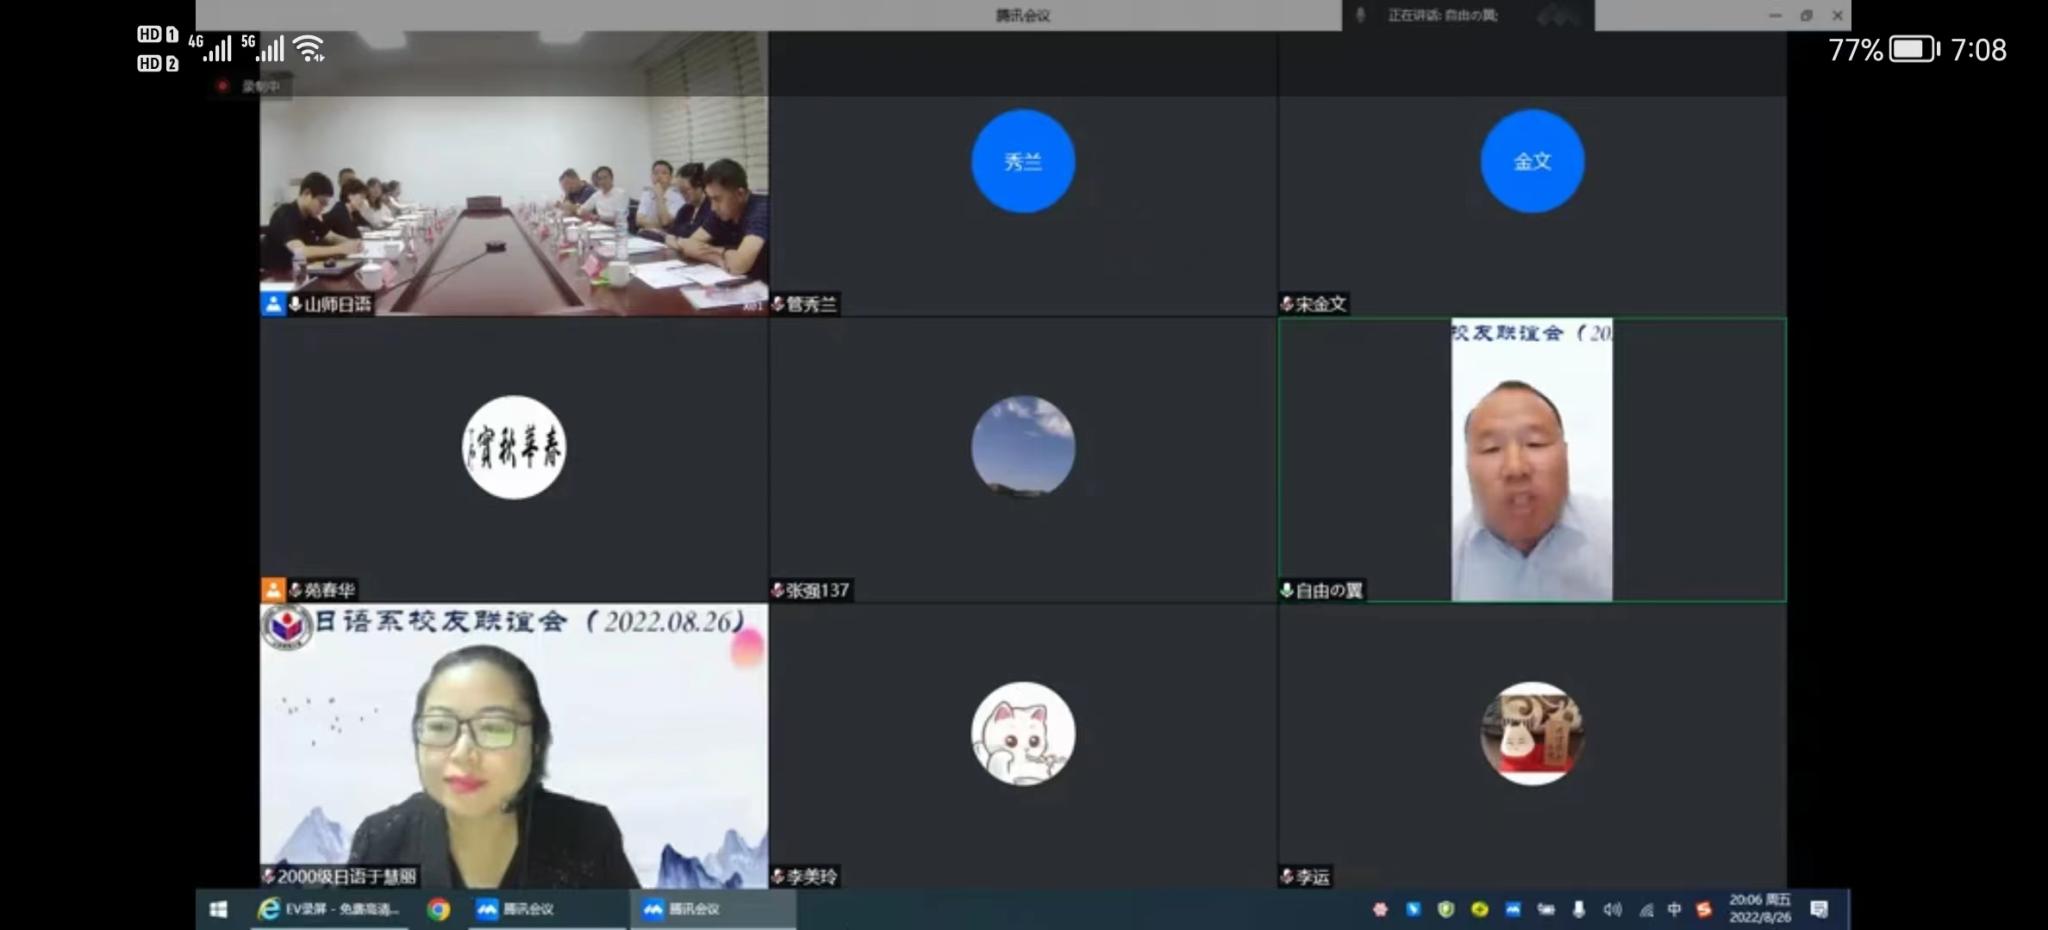Open Google Chrome from the taskbar

(x=438, y=909)
